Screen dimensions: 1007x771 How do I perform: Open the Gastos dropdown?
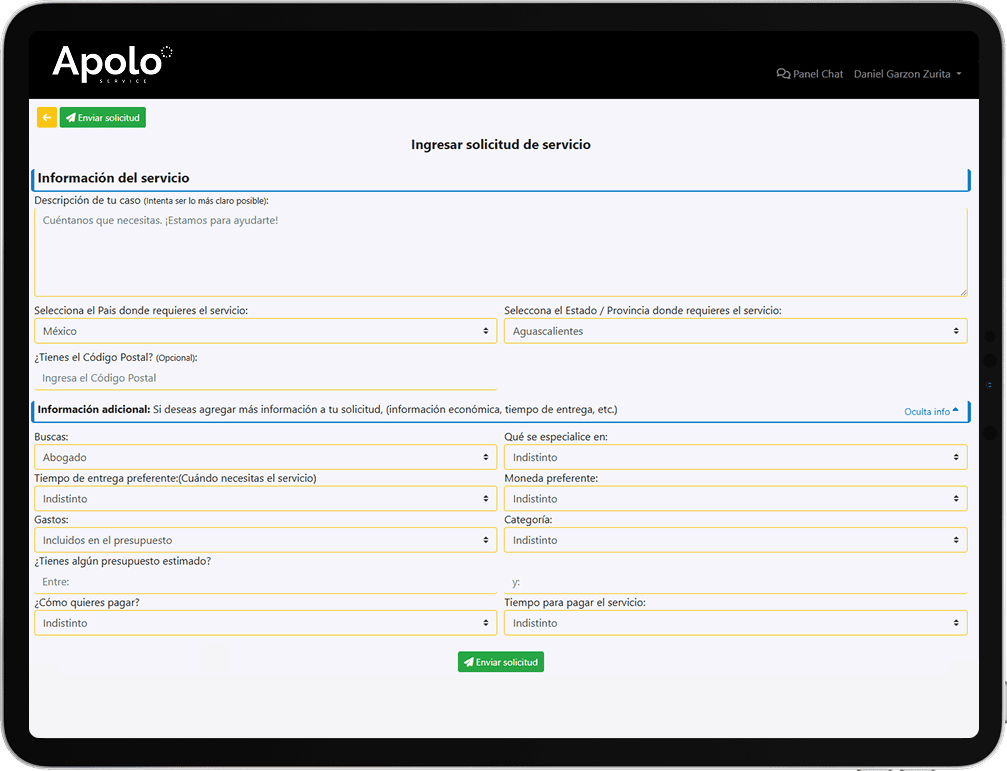pos(265,540)
